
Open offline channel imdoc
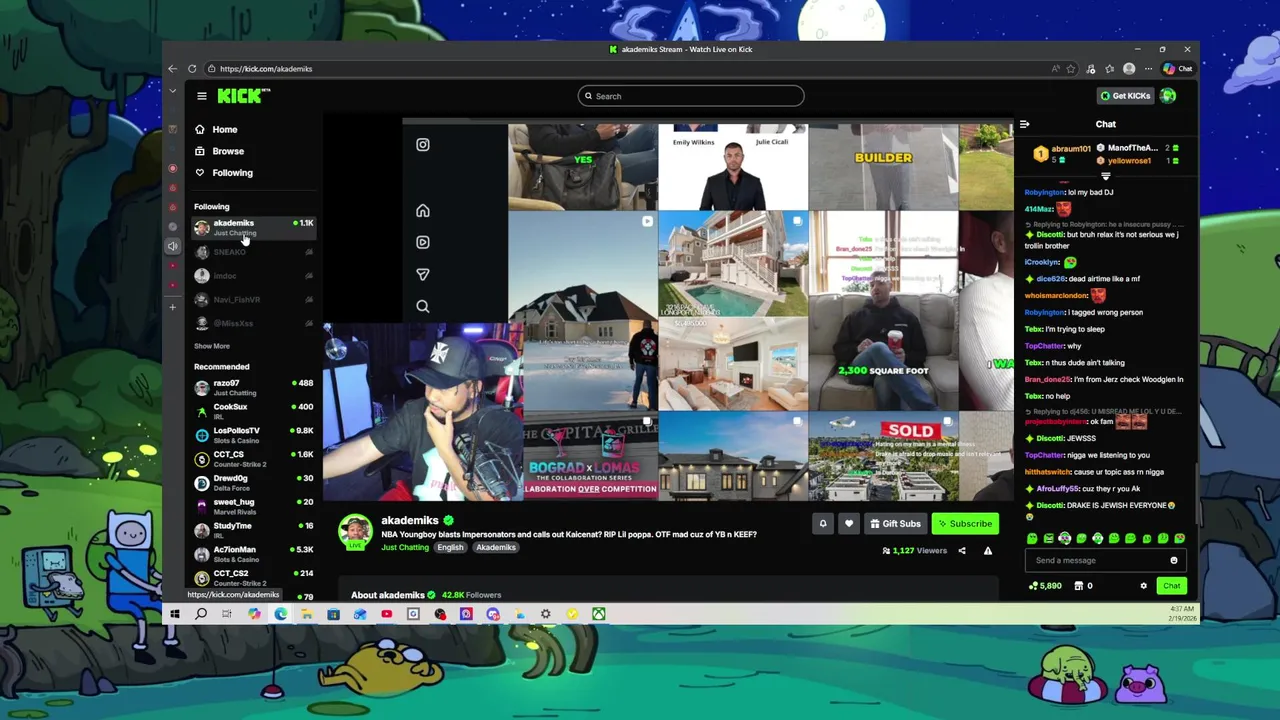point(254,276)
